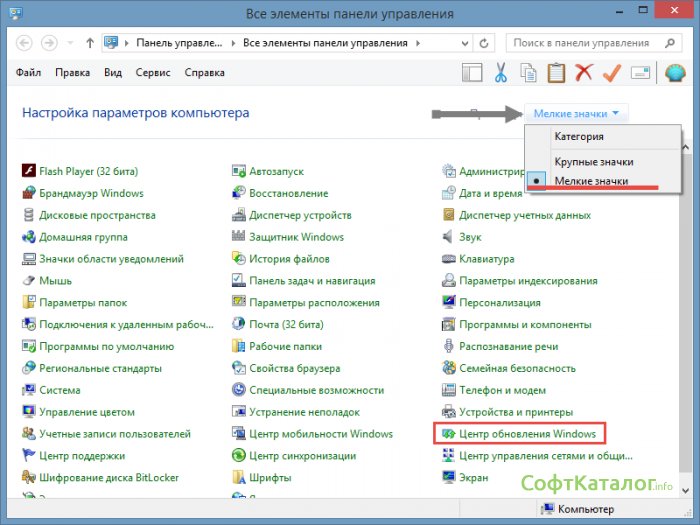Viewport: 700px width, 525px height.
Task: Click the Copy icon in toolbar
Action: click(528, 73)
